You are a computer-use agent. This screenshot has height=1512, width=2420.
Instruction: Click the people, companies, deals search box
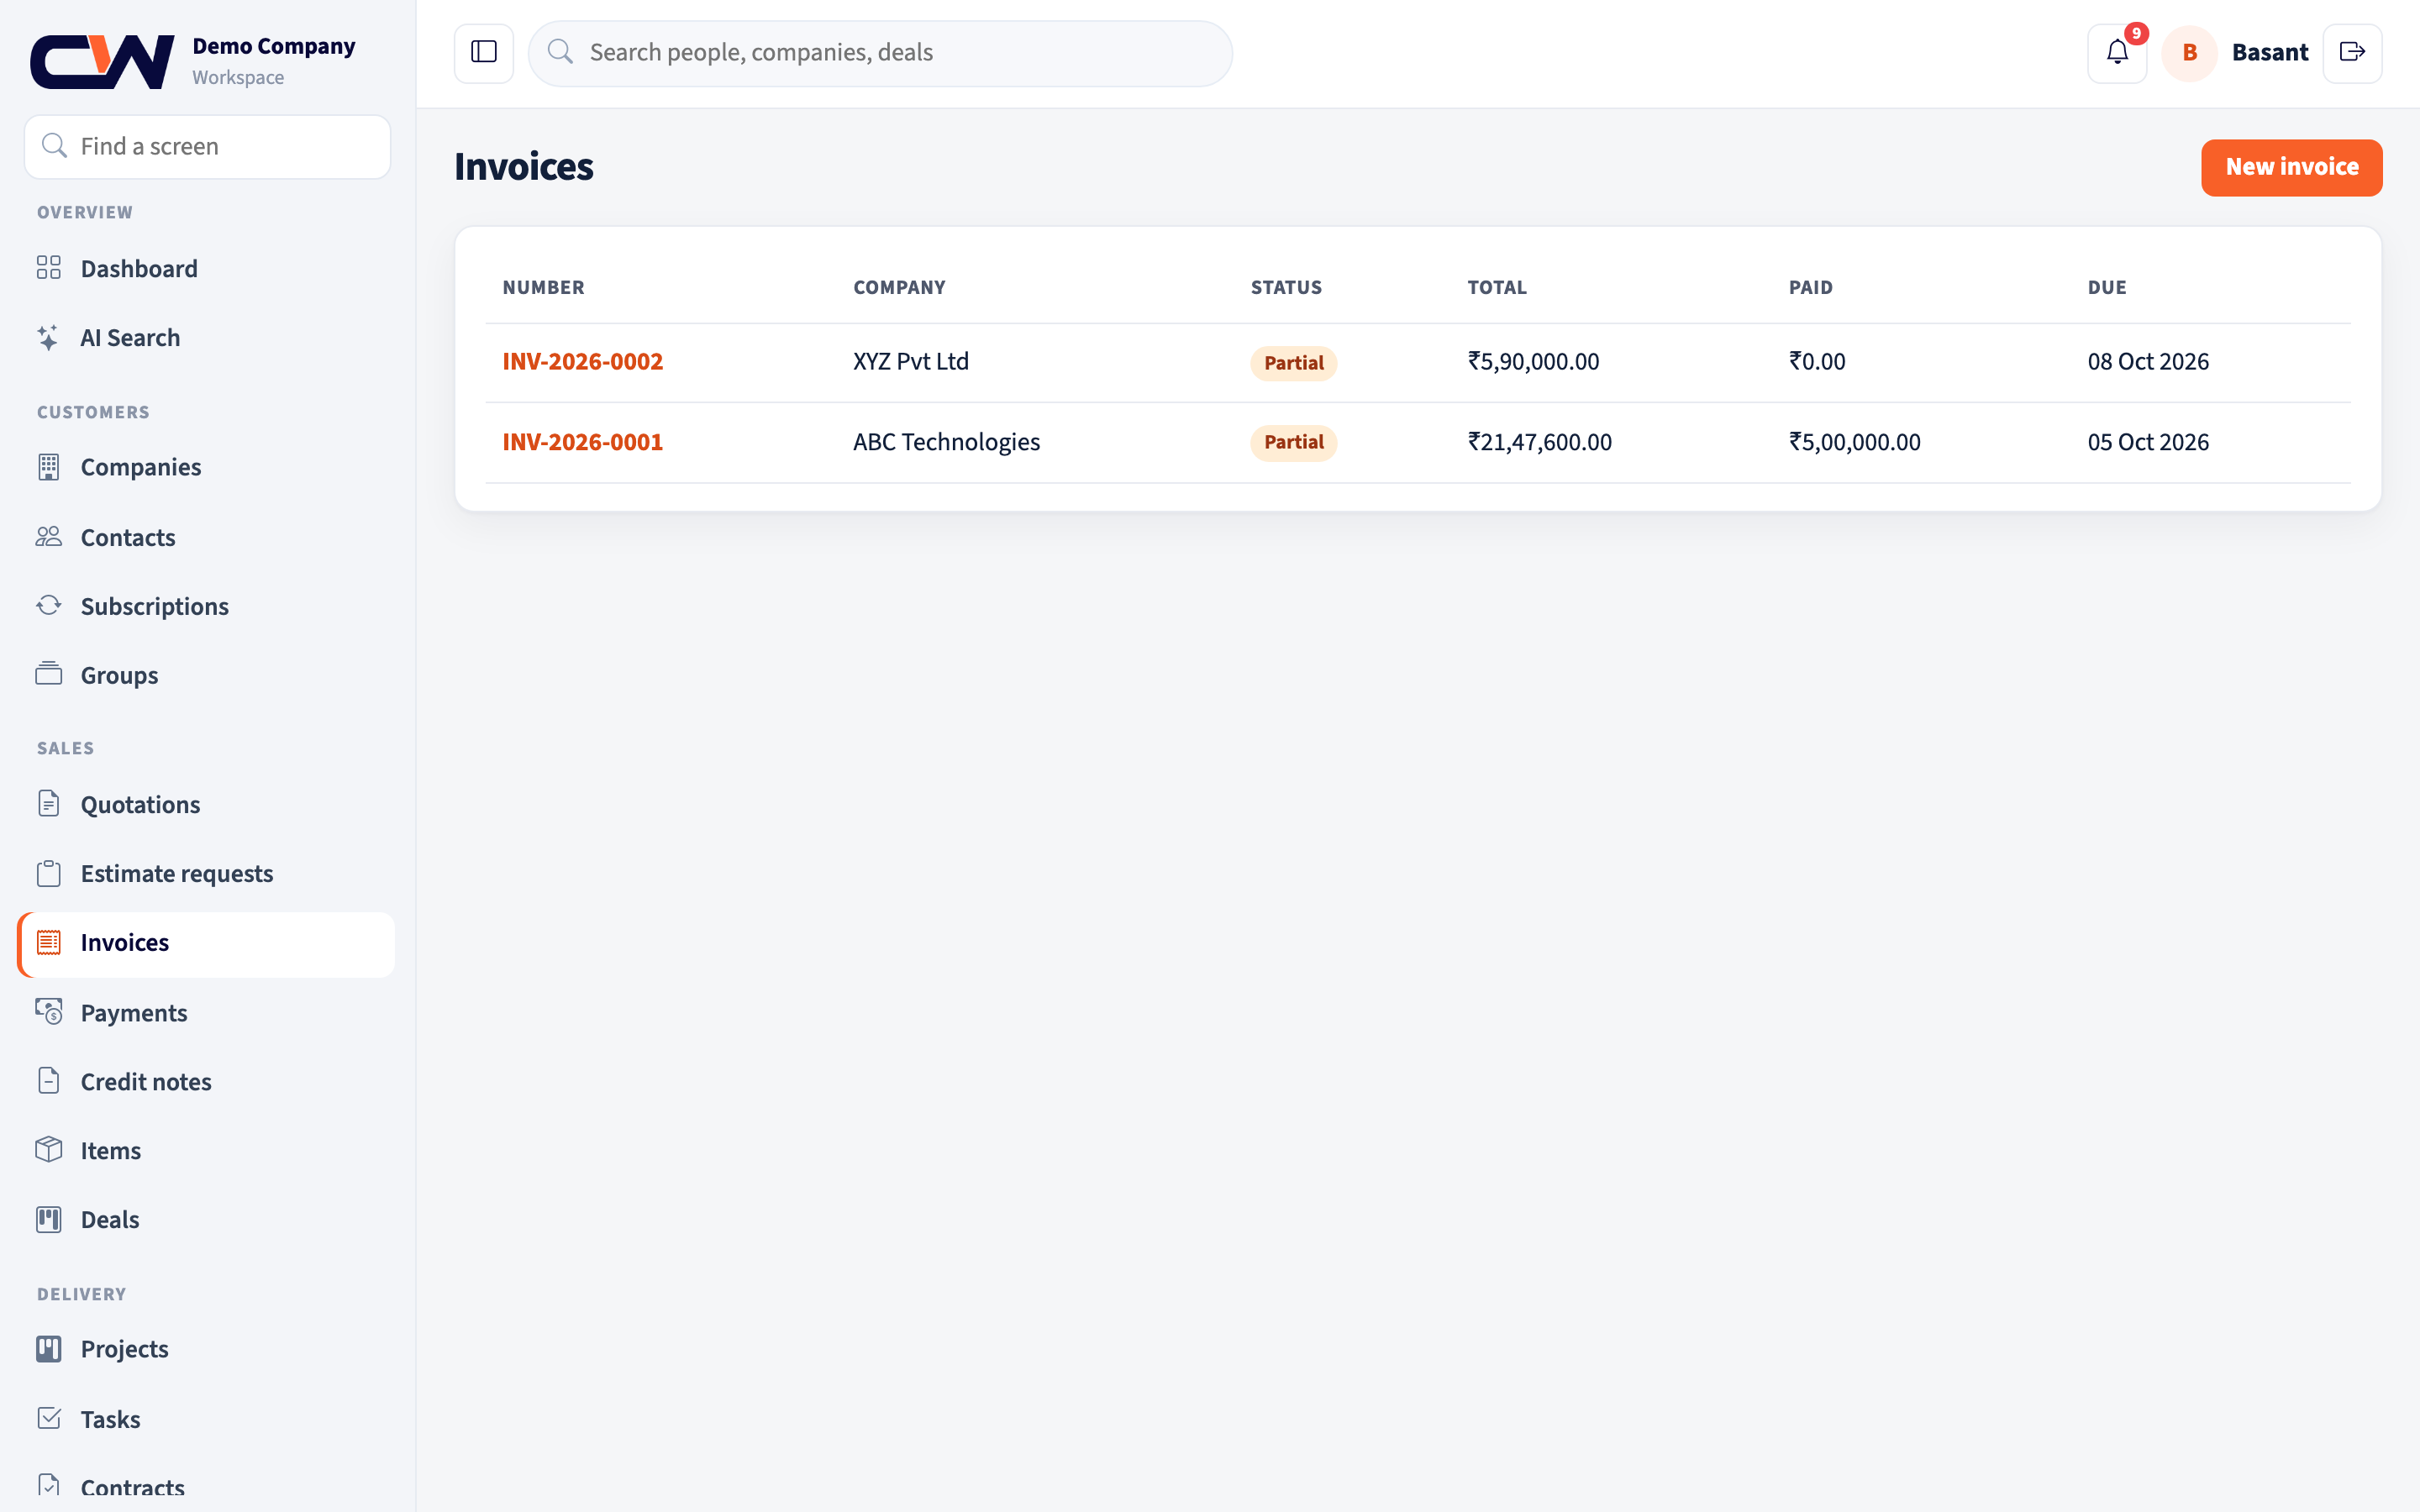880,53
